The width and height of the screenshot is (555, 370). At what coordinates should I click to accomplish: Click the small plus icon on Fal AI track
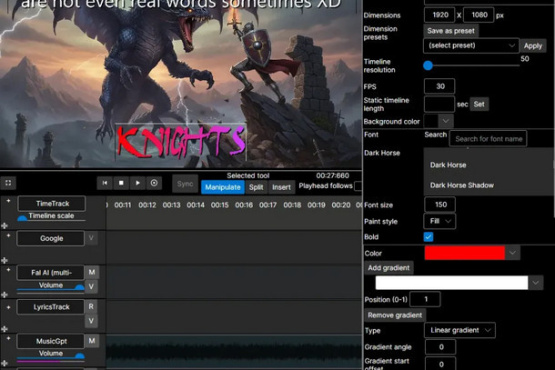[x=8, y=270]
